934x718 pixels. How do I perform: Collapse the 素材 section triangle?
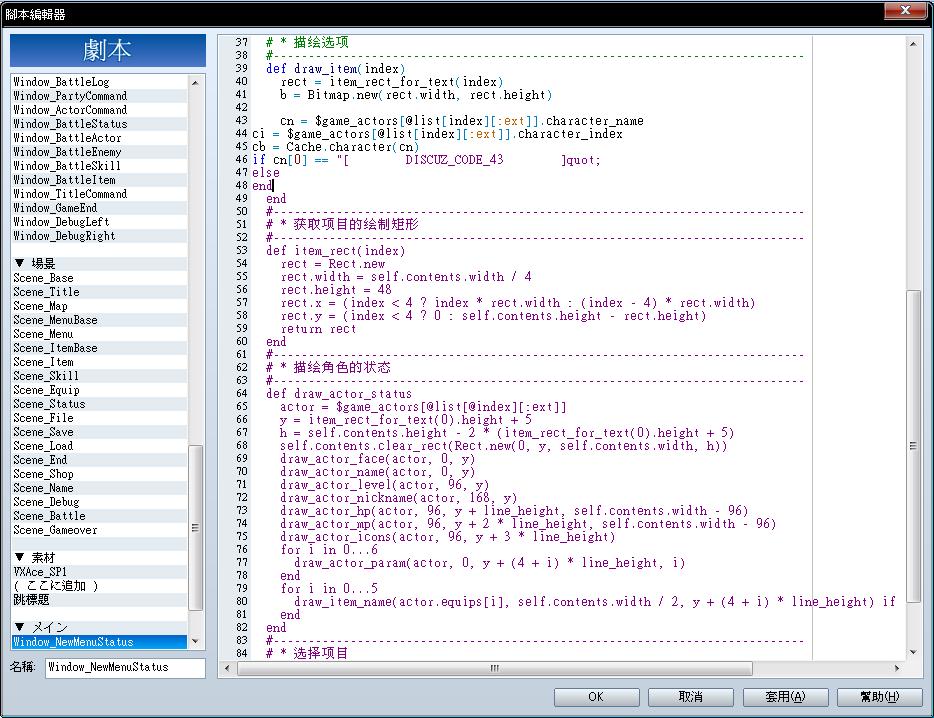pos(20,557)
